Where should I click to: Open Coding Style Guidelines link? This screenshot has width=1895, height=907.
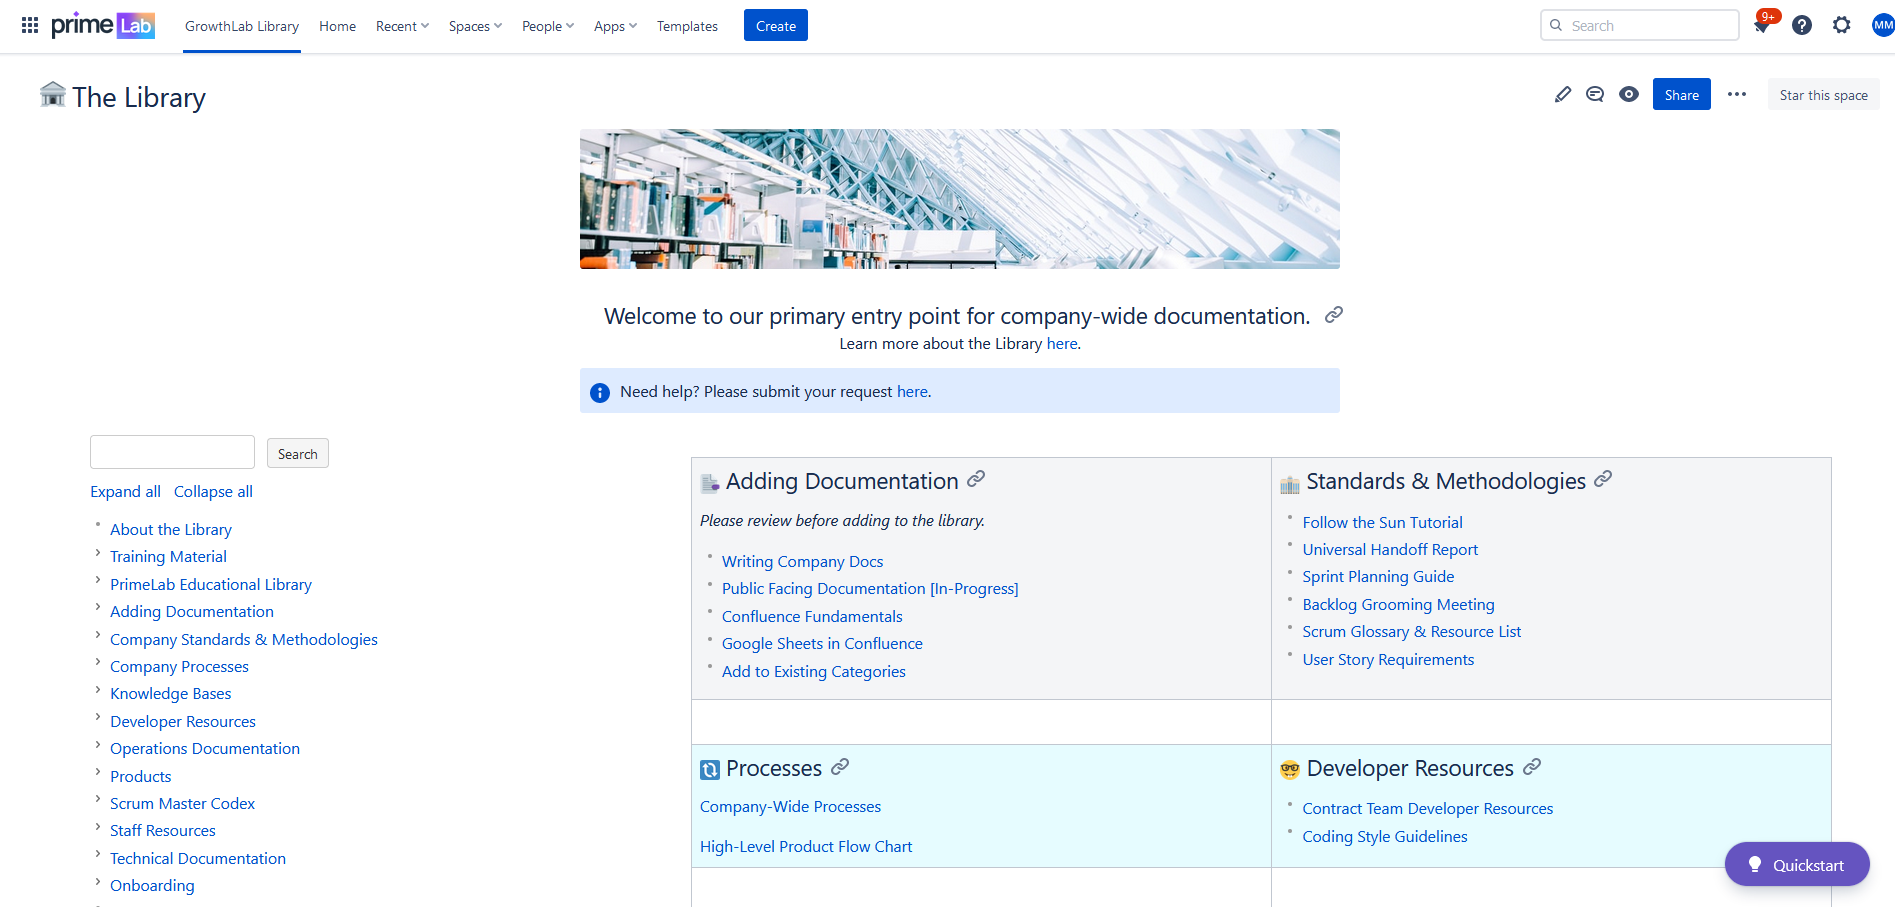(x=1385, y=836)
